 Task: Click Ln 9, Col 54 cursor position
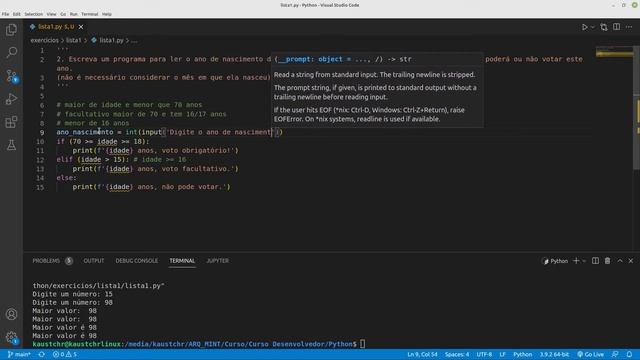point(422,354)
